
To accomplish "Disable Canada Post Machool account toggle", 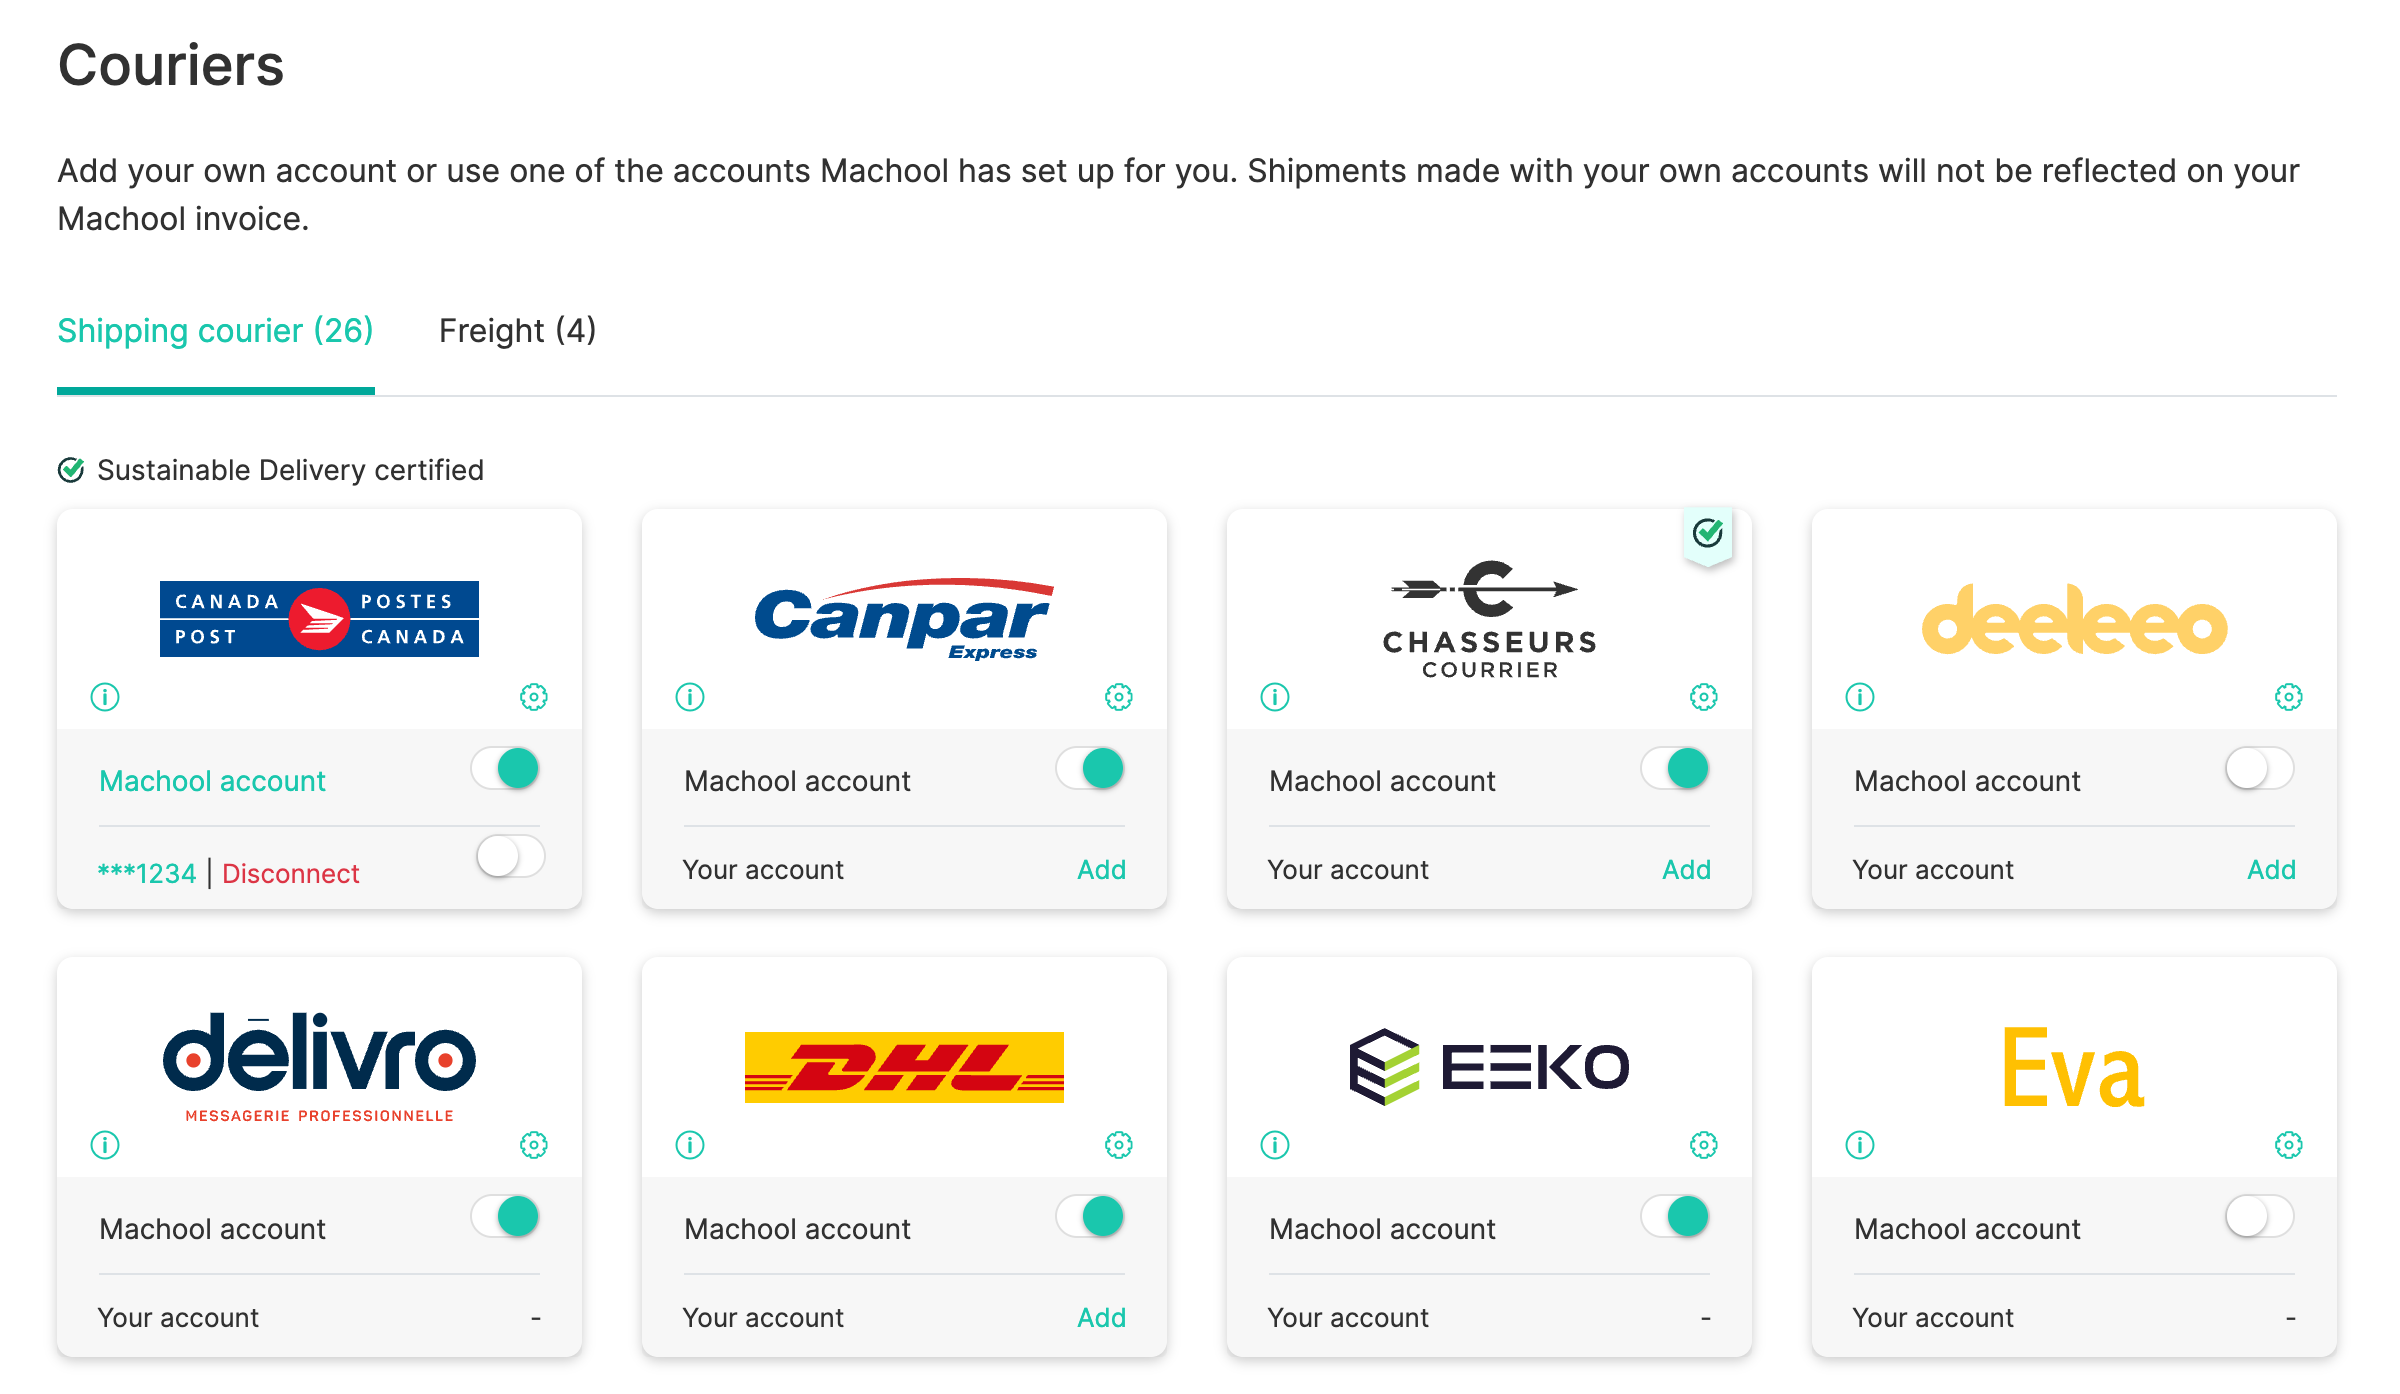I will click(506, 769).
